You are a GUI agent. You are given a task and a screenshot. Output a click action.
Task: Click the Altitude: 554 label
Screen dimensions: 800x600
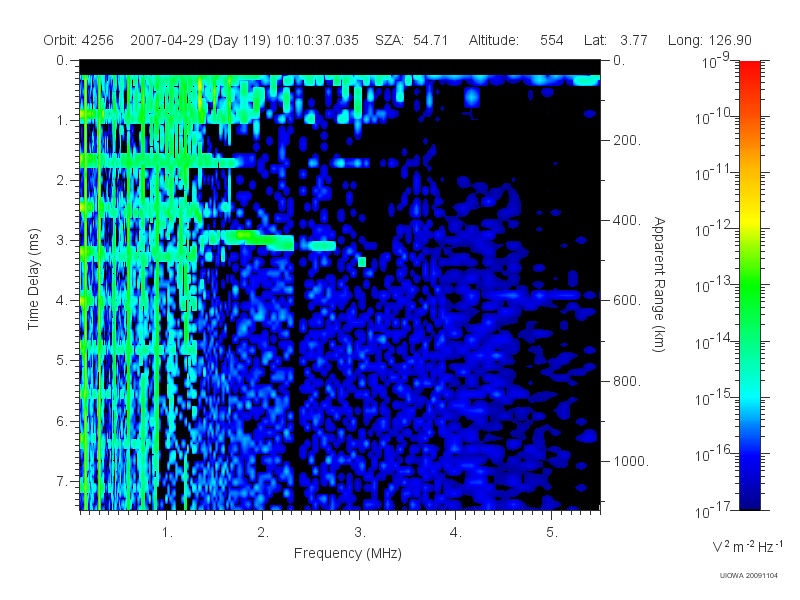(516, 40)
